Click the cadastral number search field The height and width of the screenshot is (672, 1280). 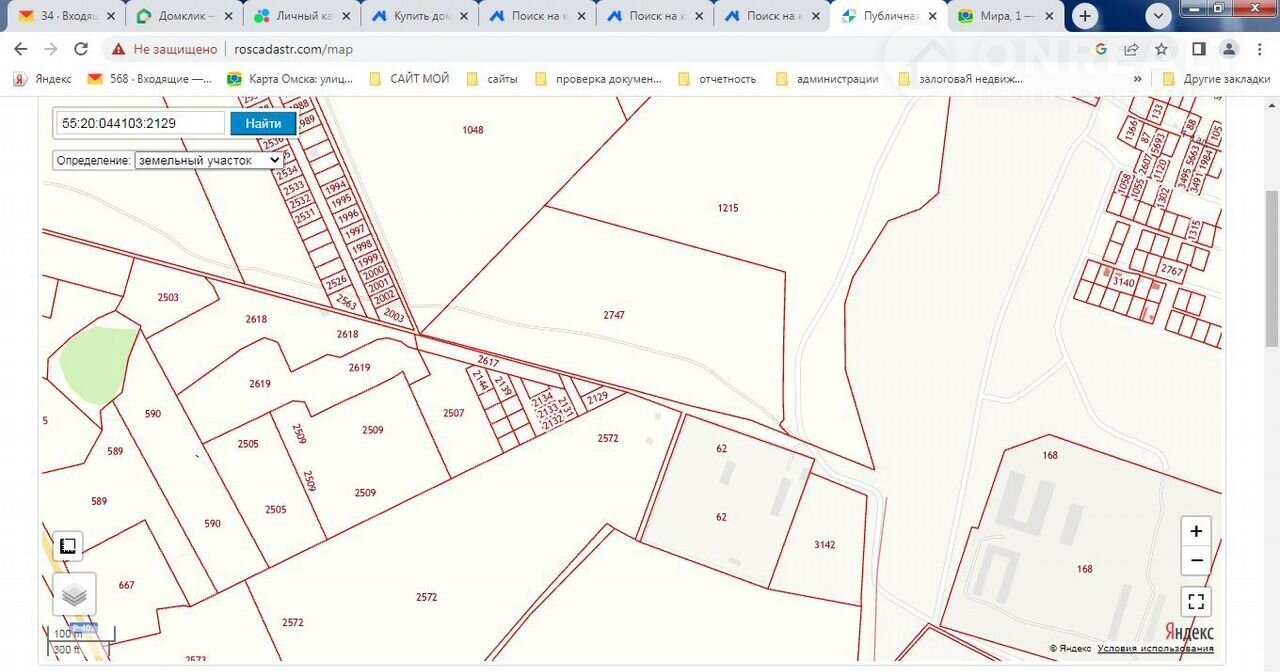coord(140,123)
